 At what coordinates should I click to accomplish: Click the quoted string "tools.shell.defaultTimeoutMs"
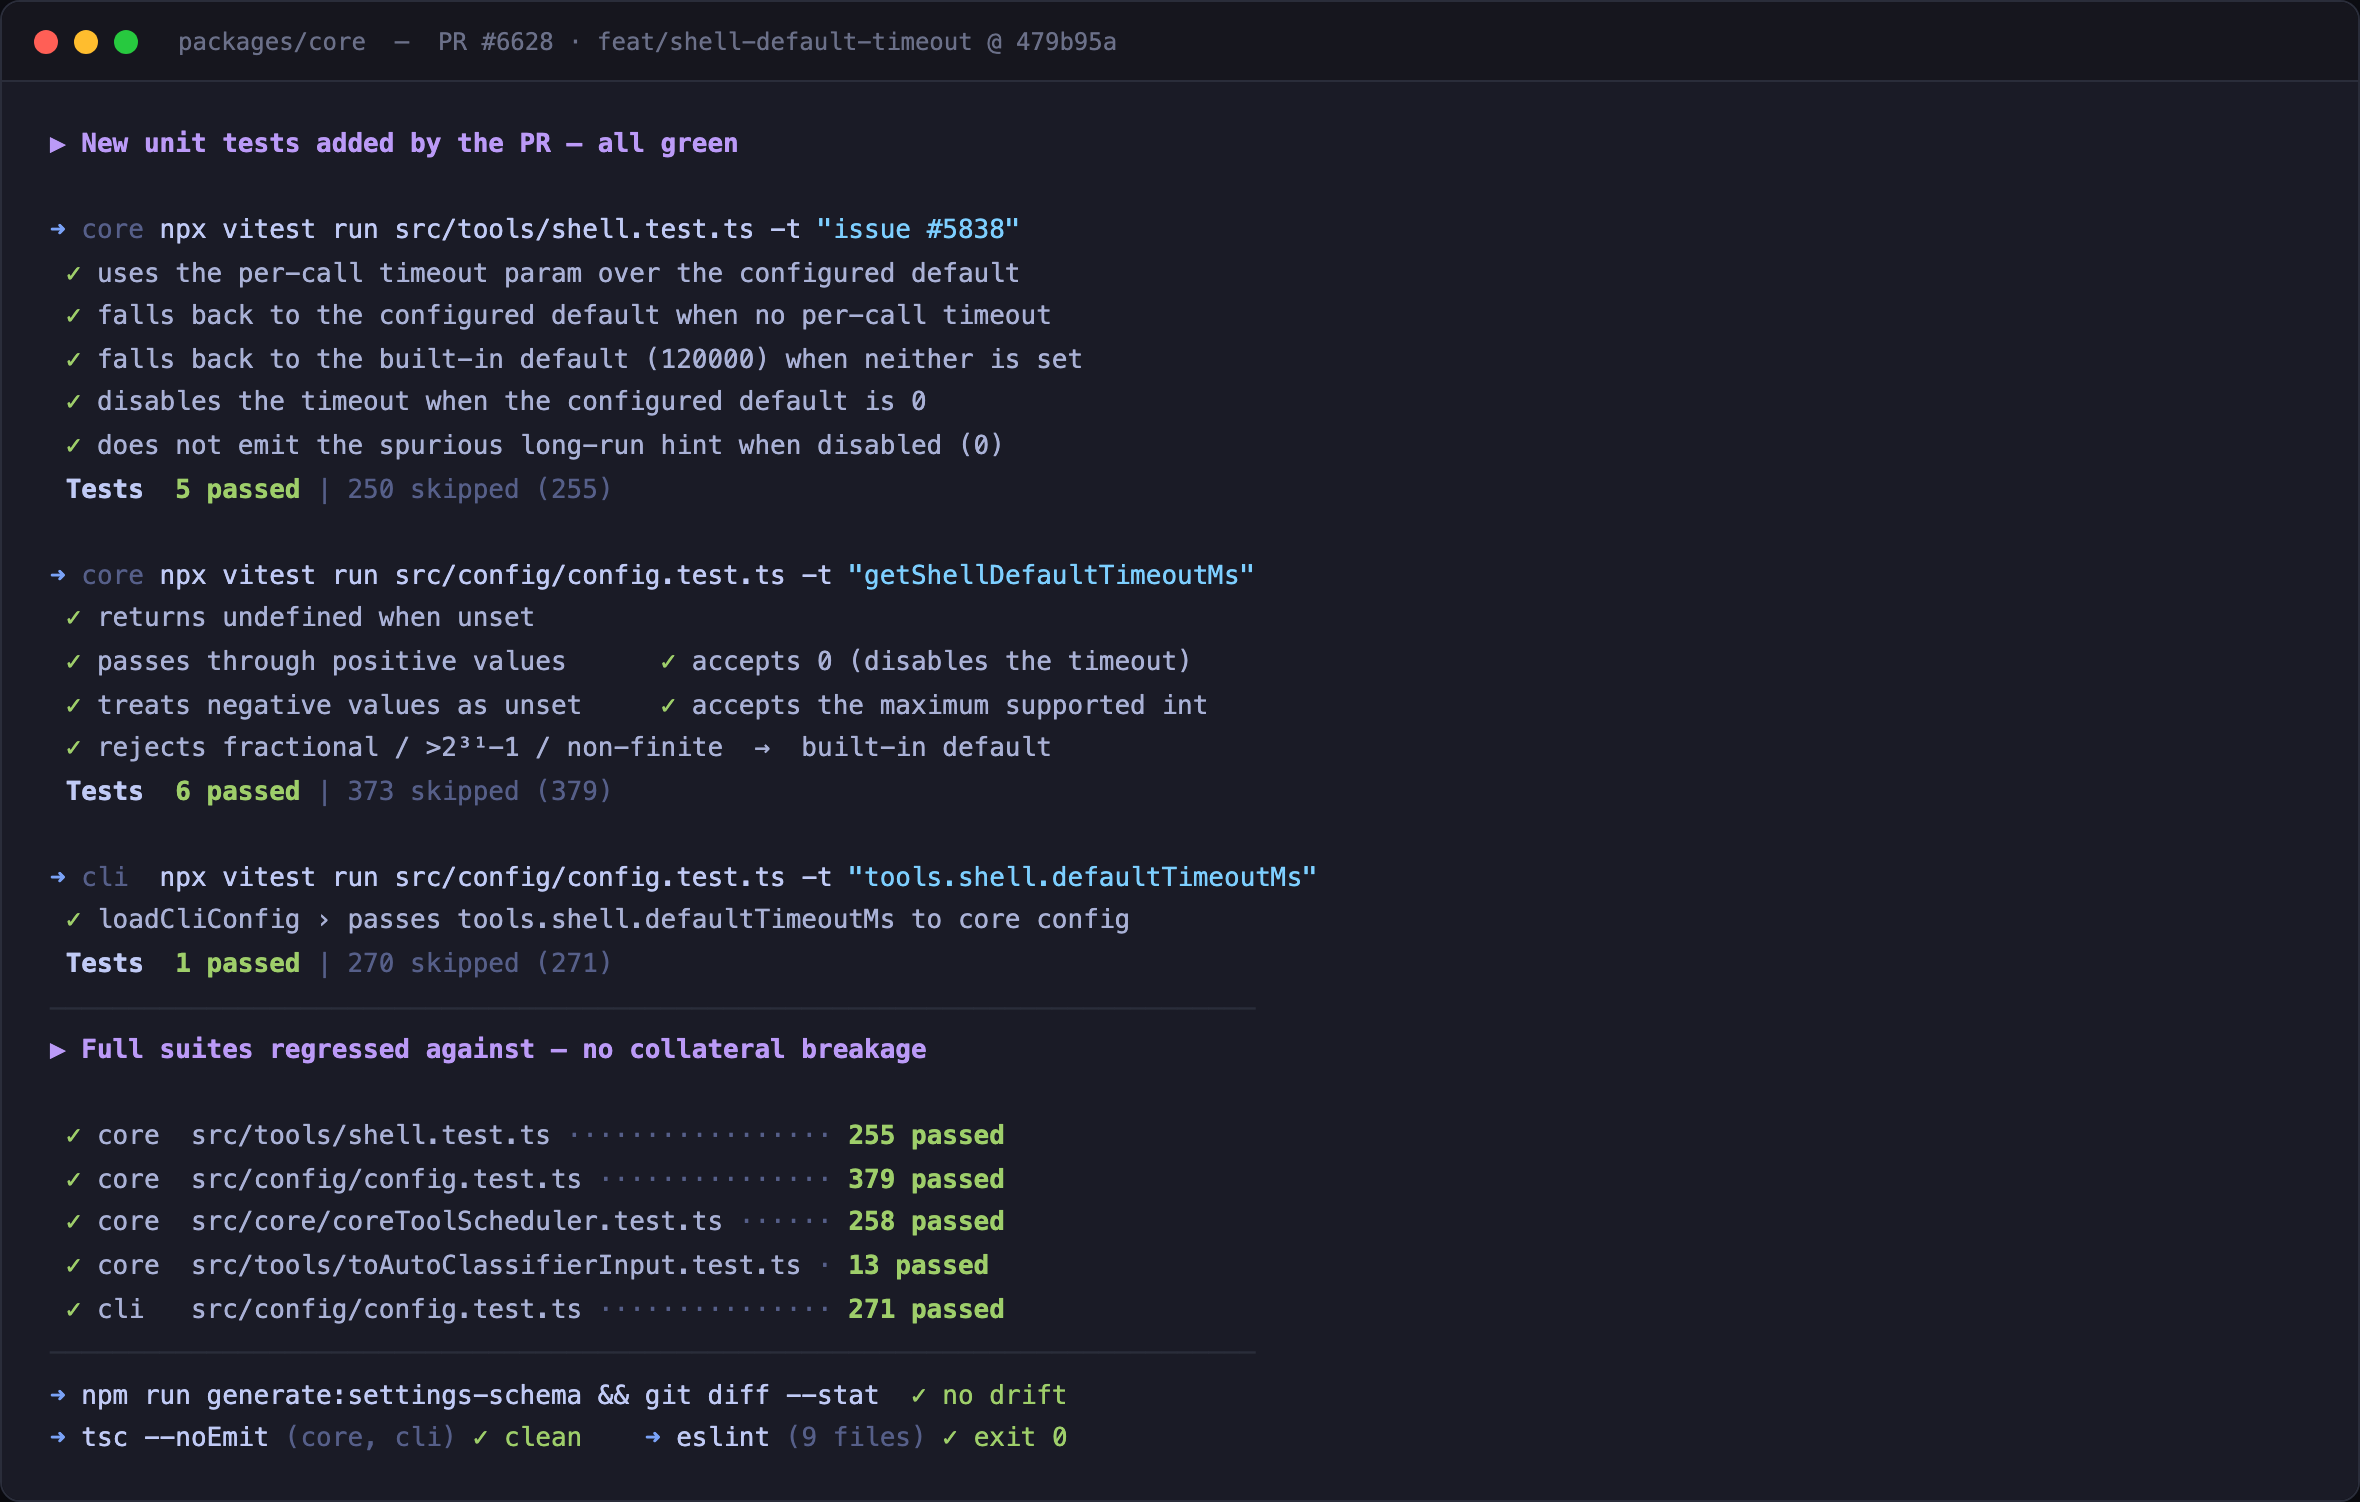point(1082,878)
